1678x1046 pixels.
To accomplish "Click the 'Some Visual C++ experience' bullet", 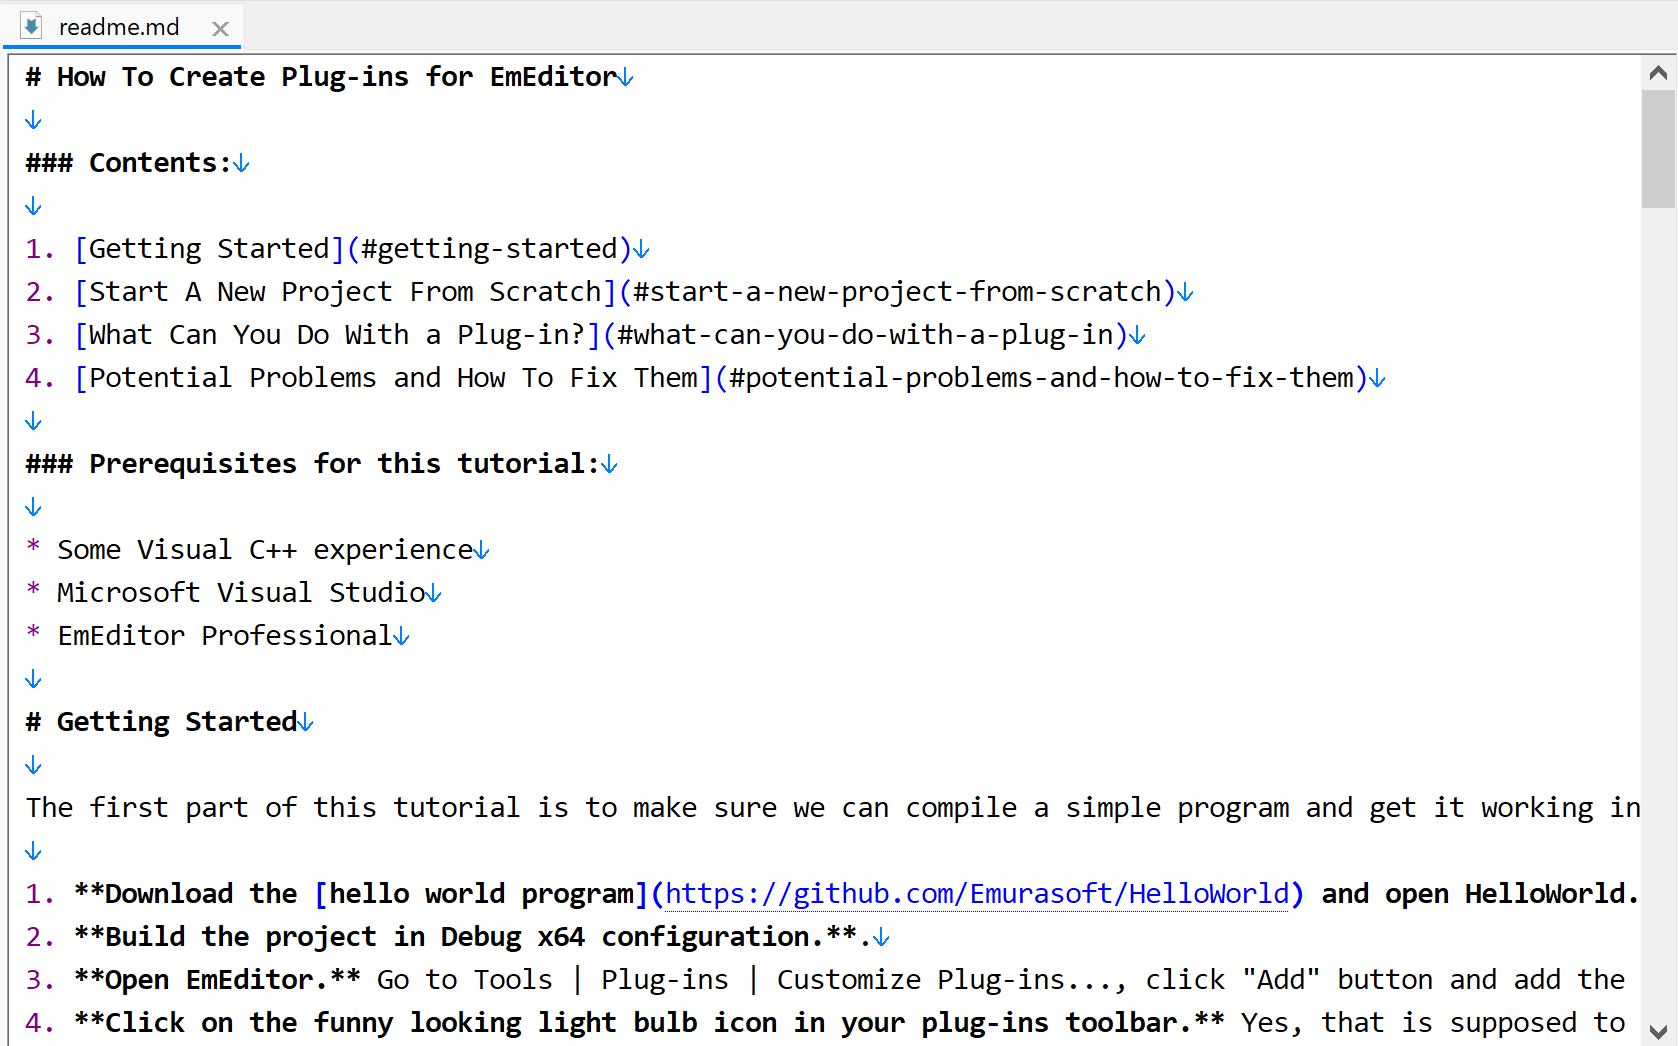I will tap(257, 550).
